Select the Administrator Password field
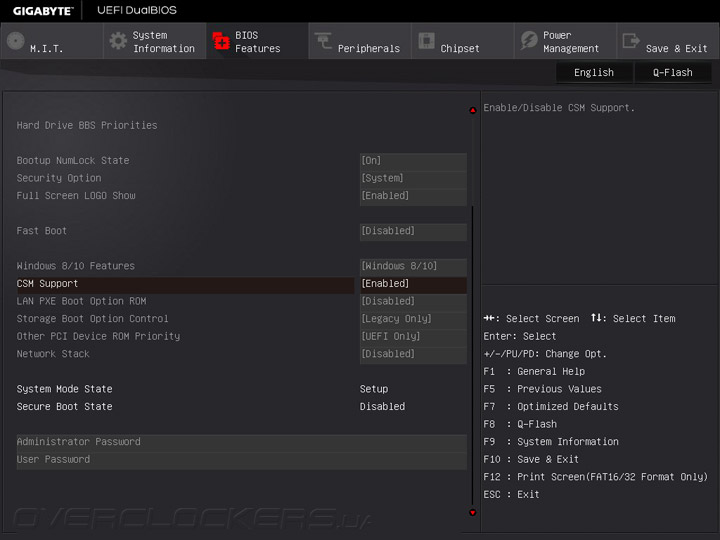 pyautogui.click(x=242, y=442)
